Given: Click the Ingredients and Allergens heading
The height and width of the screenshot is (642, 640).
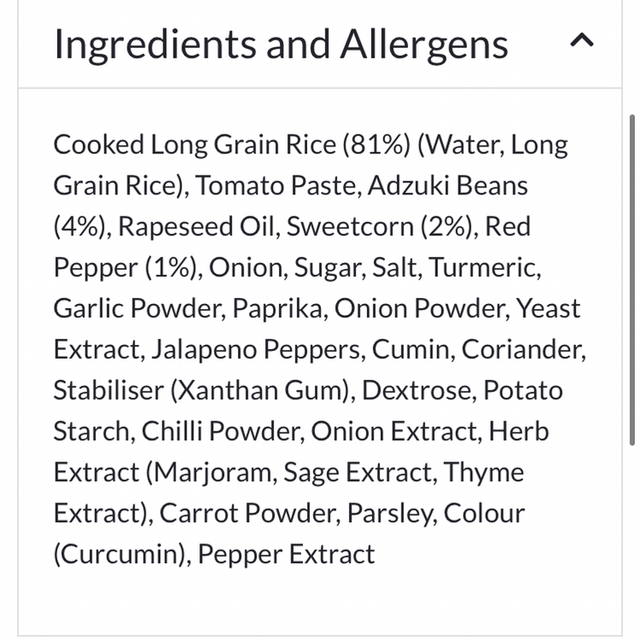Looking at the screenshot, I should point(280,44).
